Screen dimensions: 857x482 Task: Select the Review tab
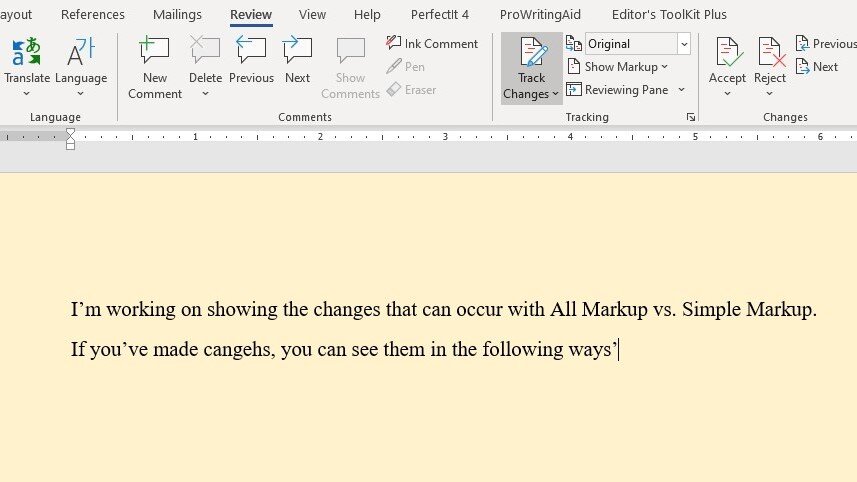tap(251, 15)
